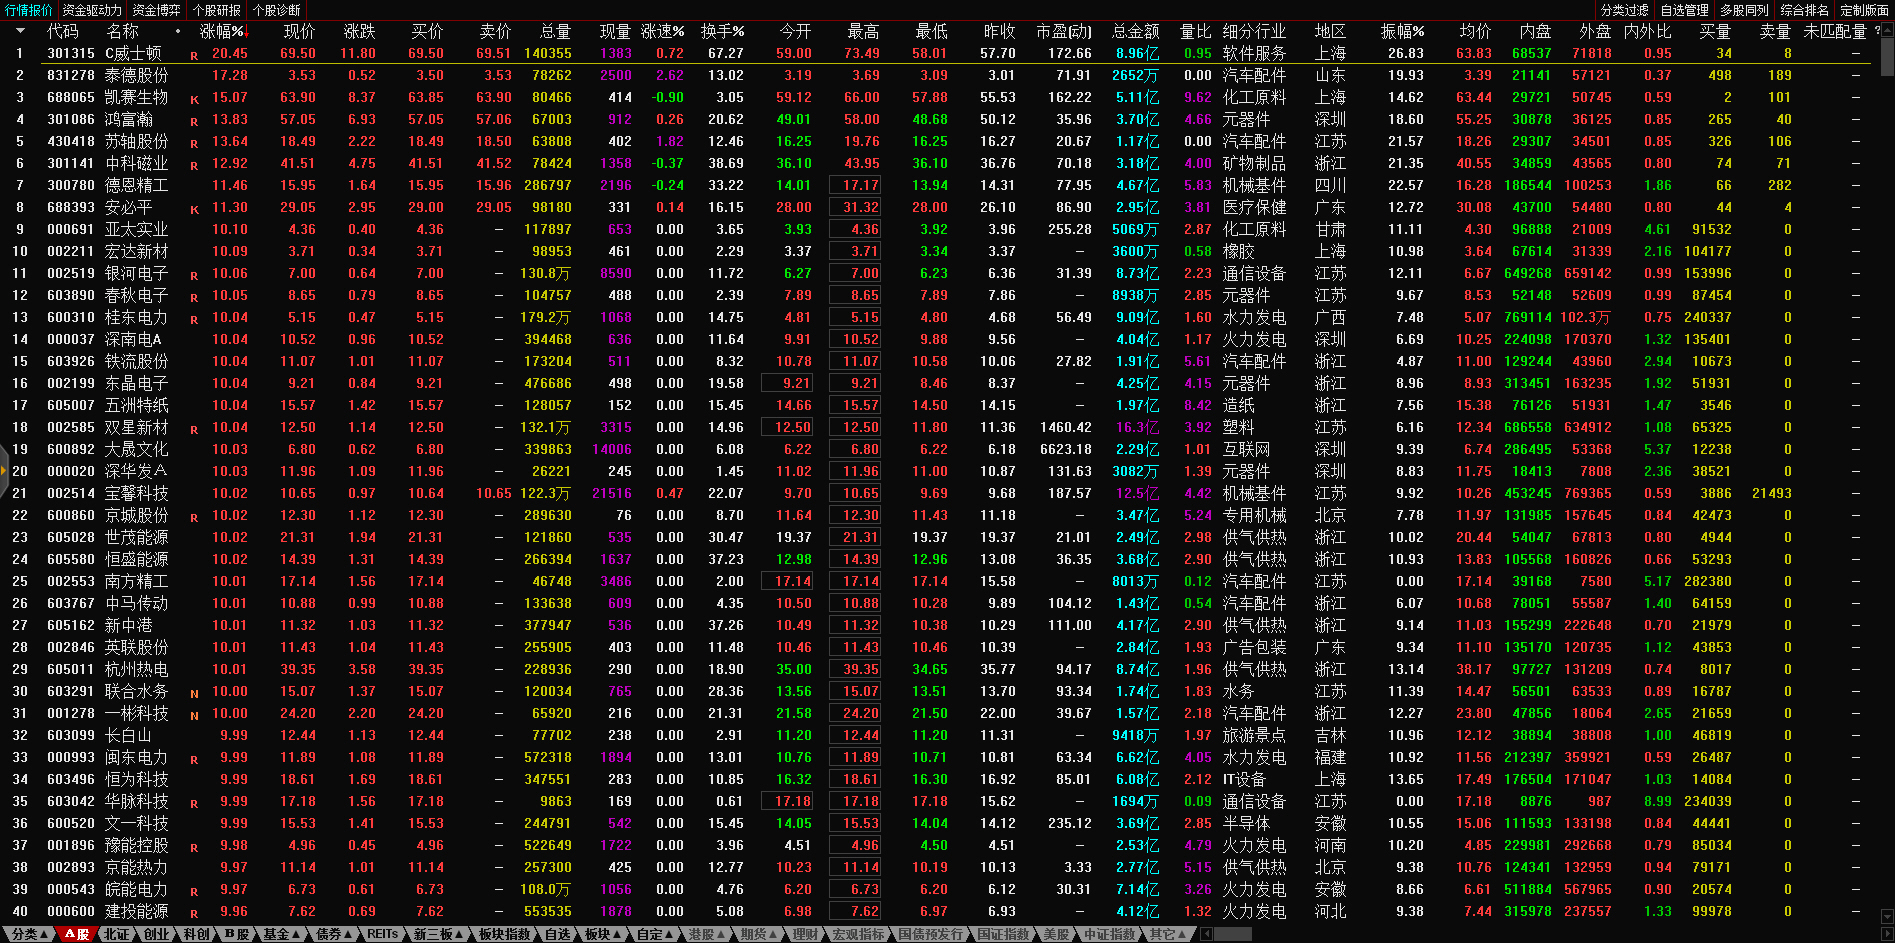Image resolution: width=1895 pixels, height=943 pixels.
Task: Click the K marker beside 凯赛生物
Action: 194,100
